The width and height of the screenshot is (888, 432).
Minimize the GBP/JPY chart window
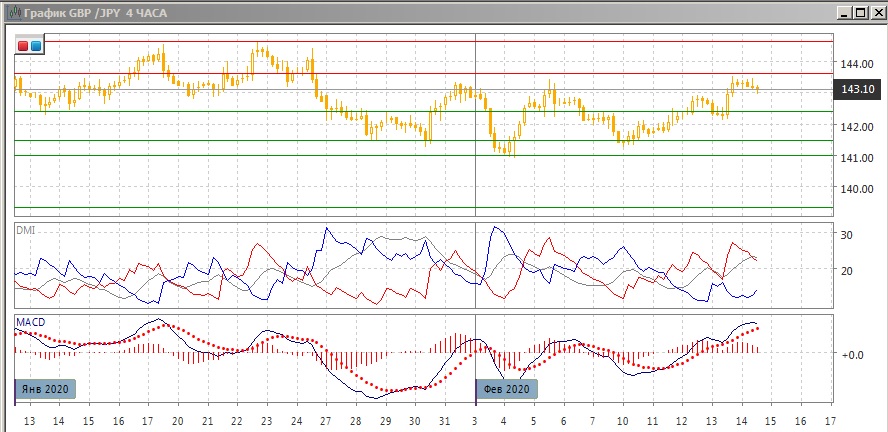pos(845,12)
